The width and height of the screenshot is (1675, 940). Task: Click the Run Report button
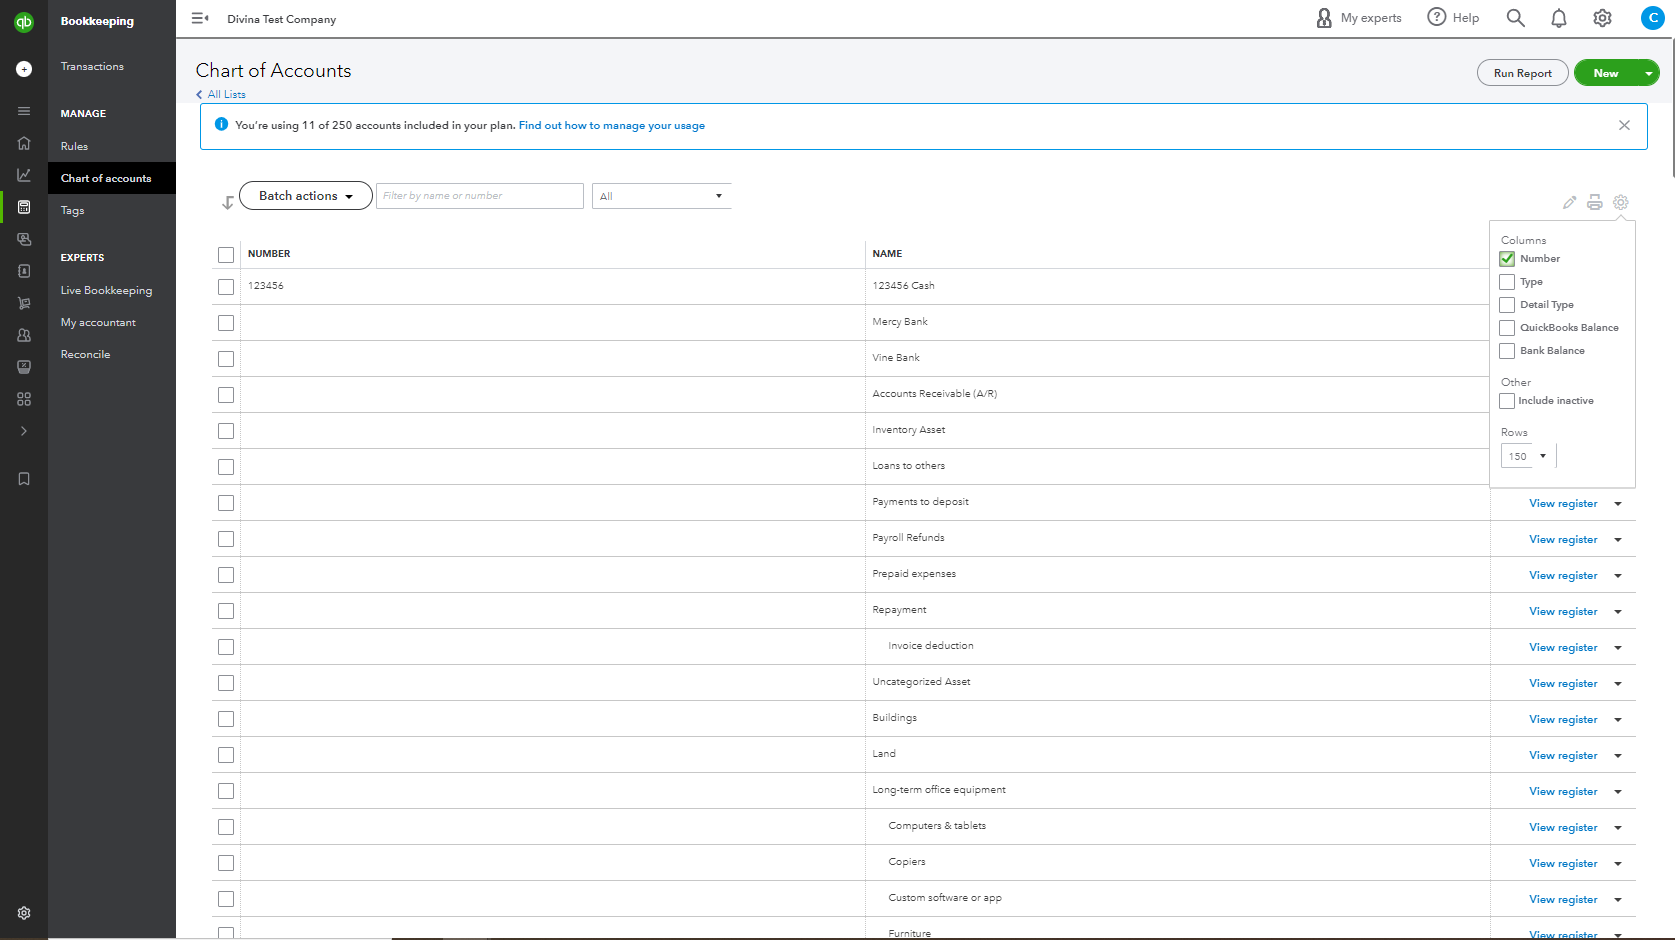coord(1522,73)
